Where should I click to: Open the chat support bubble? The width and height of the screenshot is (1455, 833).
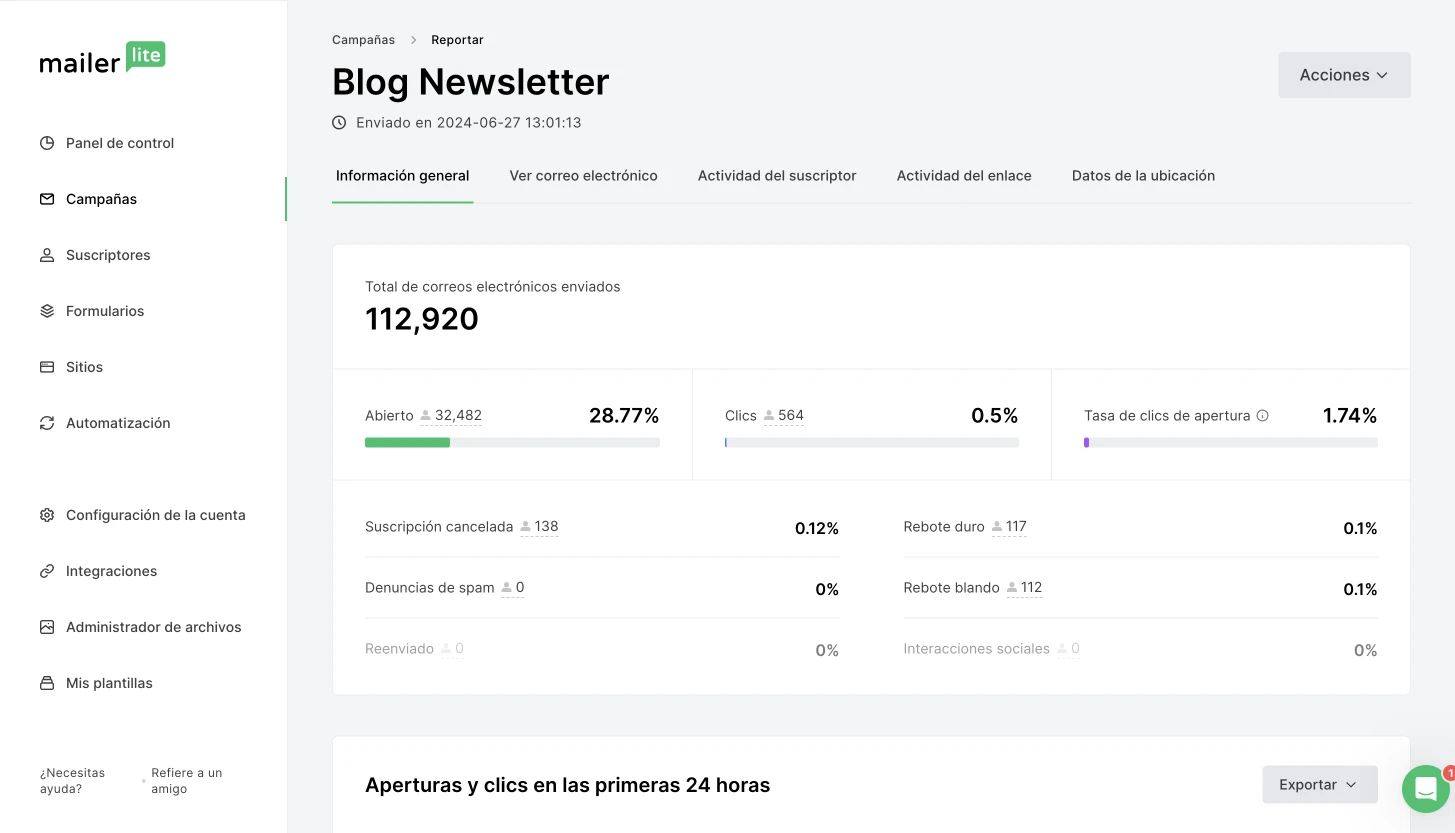[x=1425, y=789]
